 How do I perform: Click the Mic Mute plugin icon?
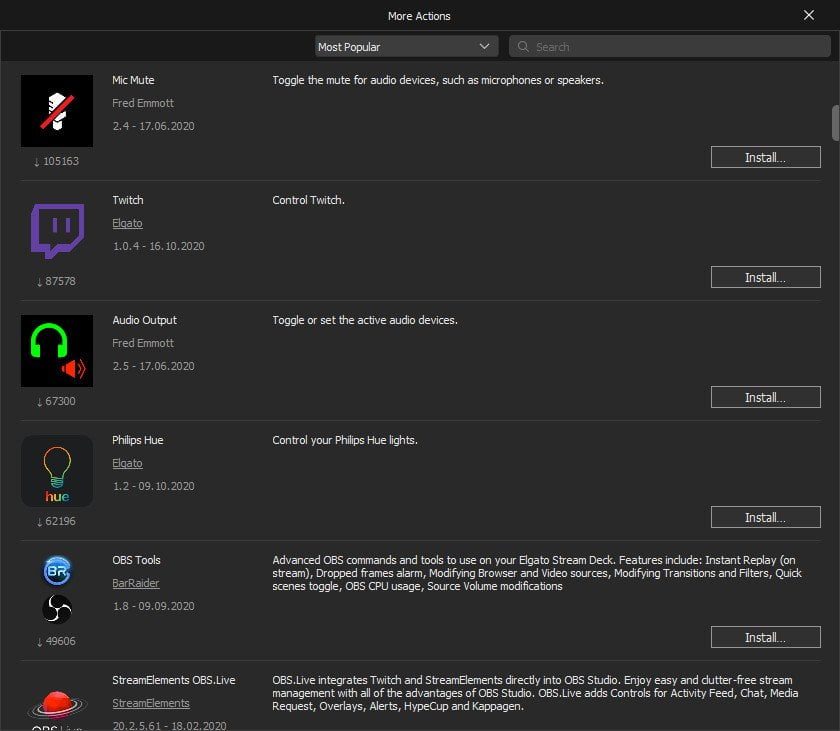(57, 111)
